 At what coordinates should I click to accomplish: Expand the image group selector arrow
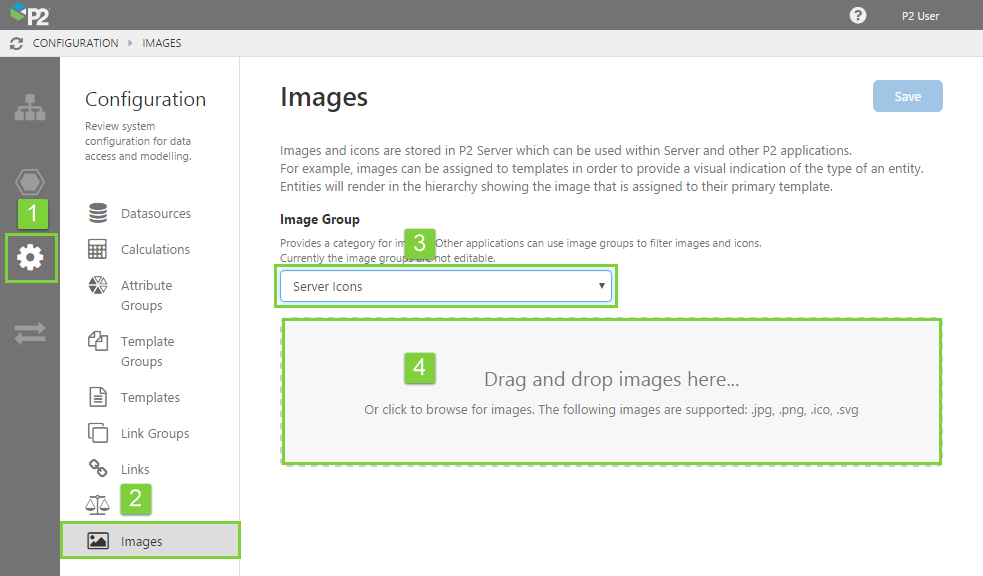tap(602, 286)
